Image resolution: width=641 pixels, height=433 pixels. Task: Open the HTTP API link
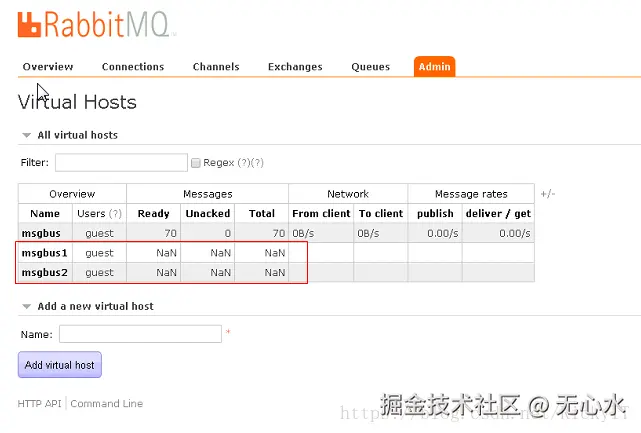point(39,404)
